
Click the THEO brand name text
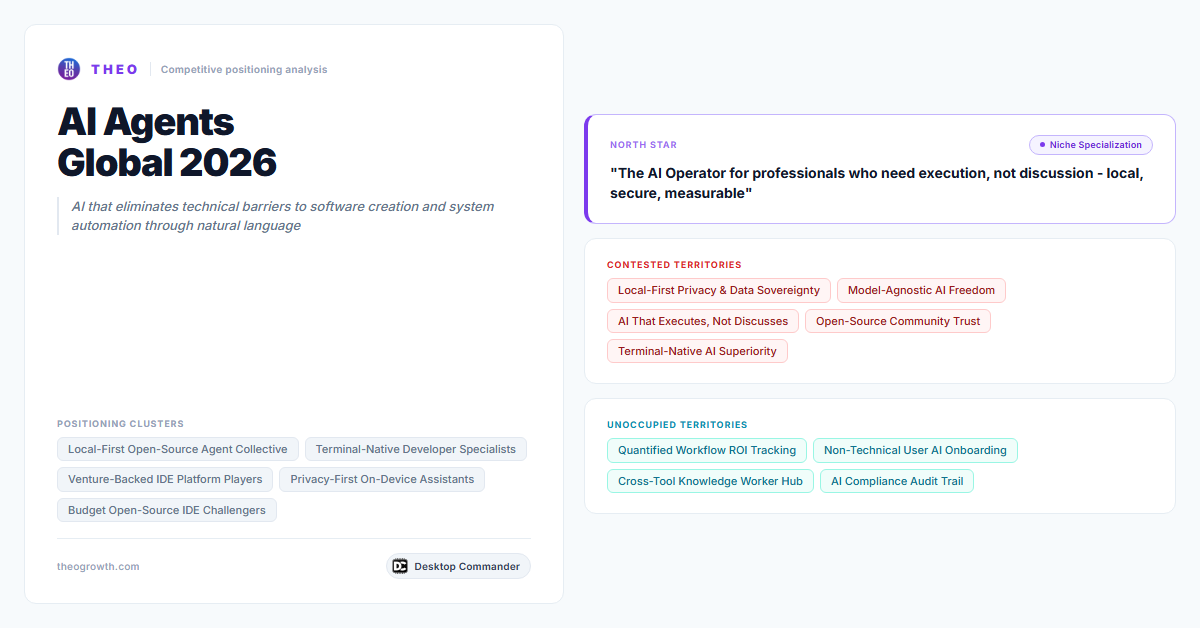click(x=115, y=69)
